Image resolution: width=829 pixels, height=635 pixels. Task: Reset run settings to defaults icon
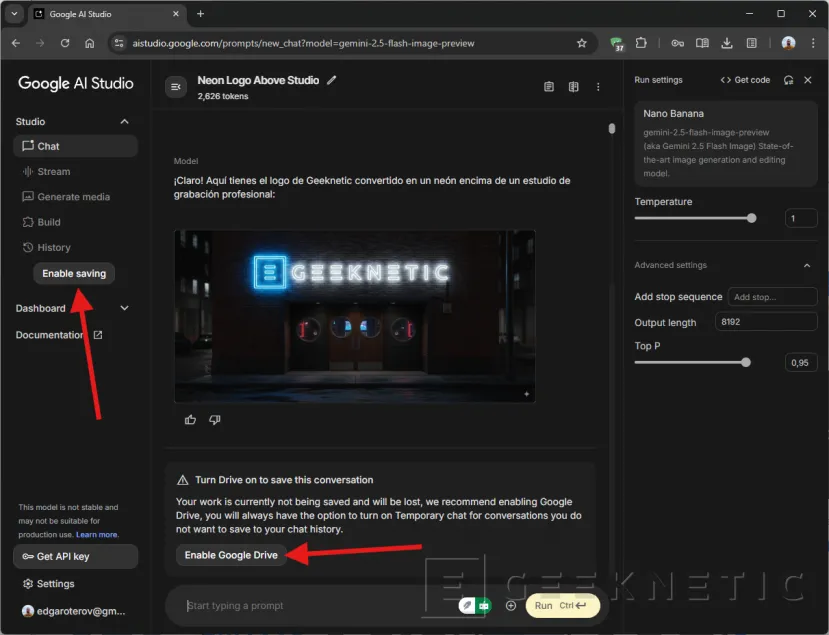click(x=788, y=80)
